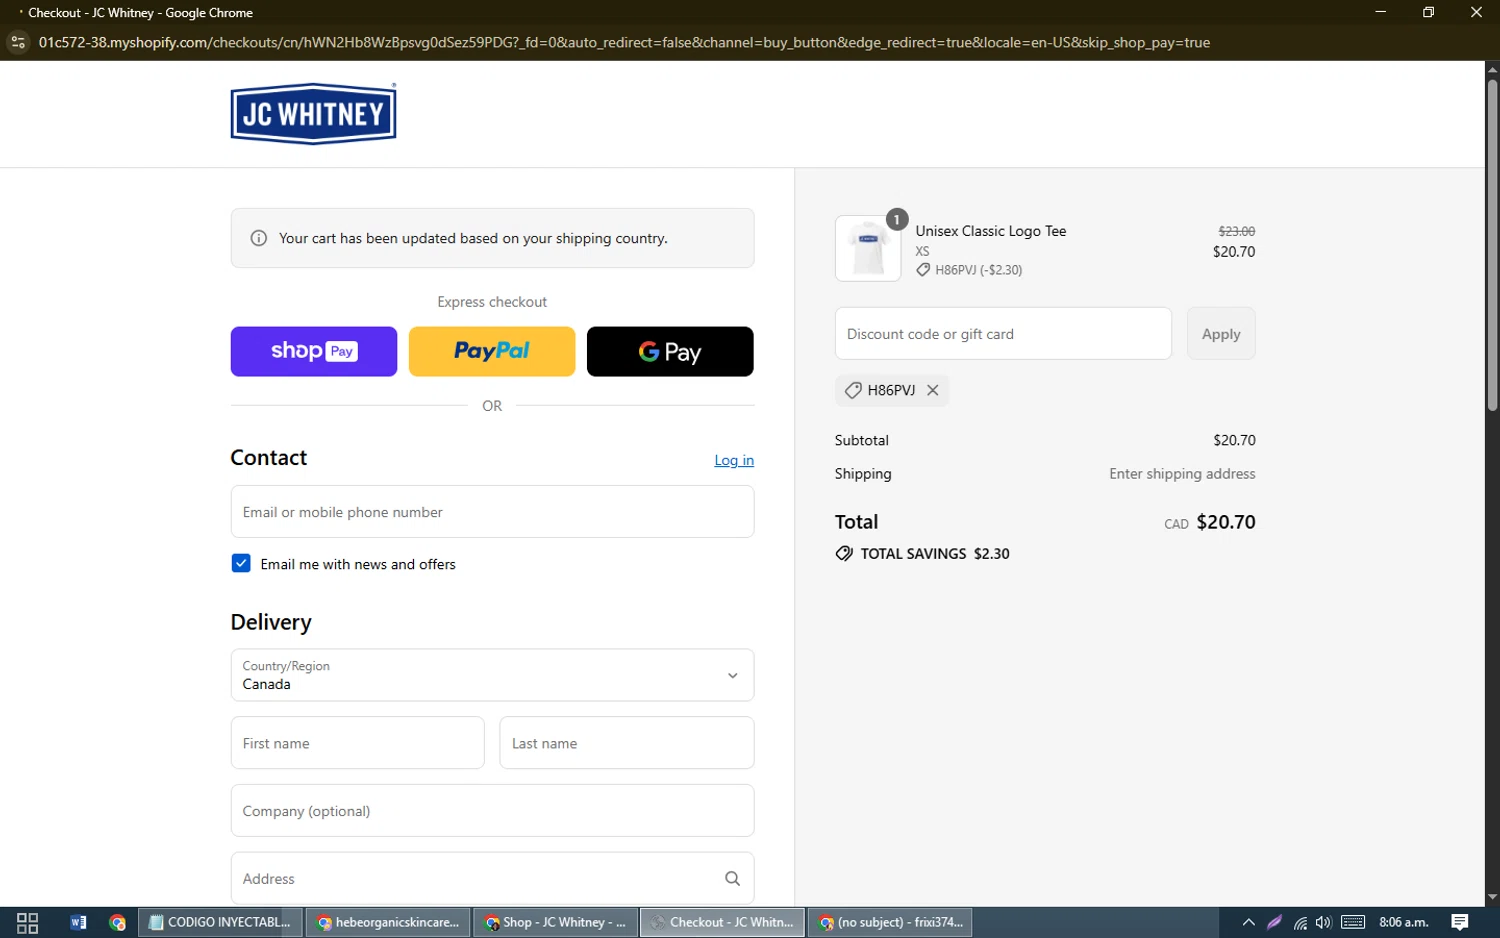Click the cart updated notice text

pos(473,238)
